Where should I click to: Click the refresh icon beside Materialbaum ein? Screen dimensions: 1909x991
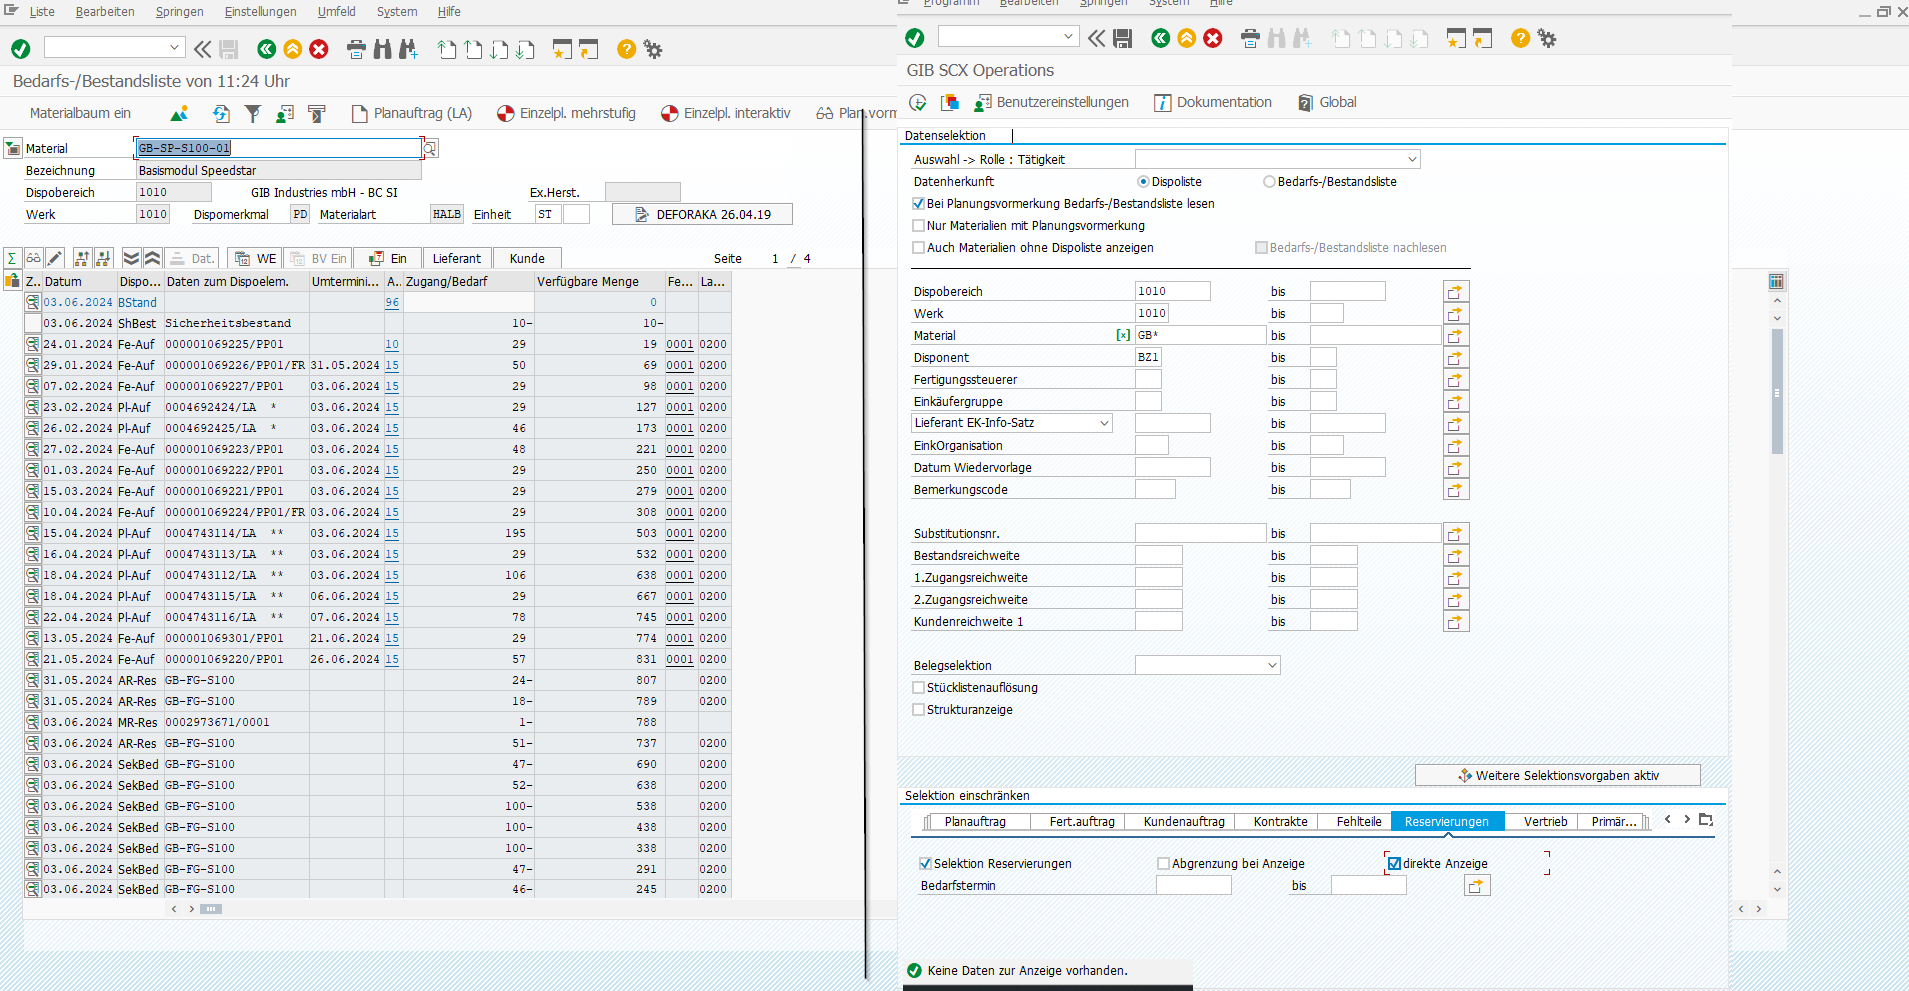tap(221, 114)
